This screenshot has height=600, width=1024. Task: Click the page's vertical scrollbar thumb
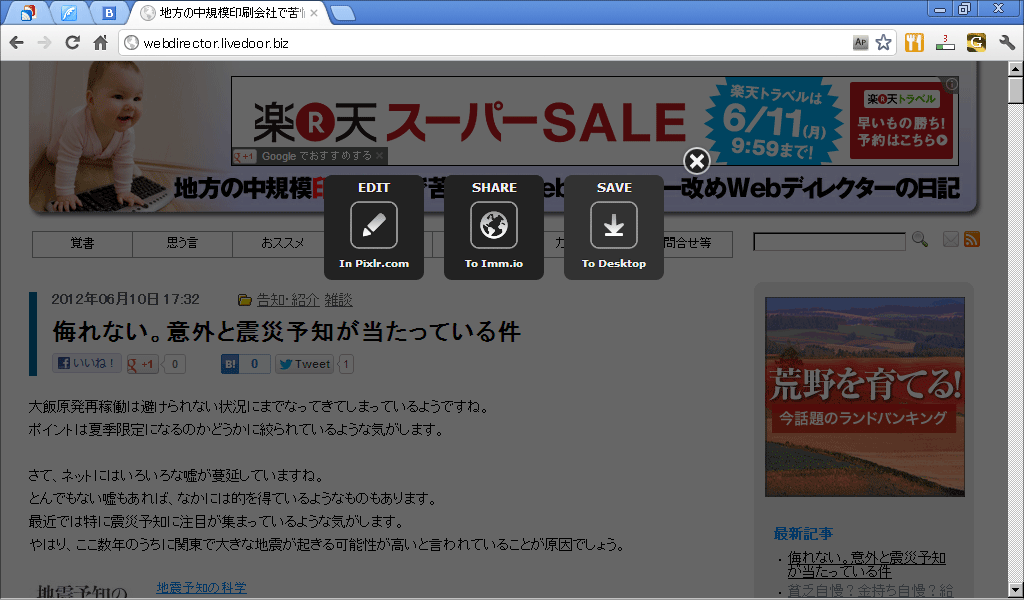tap(1016, 90)
